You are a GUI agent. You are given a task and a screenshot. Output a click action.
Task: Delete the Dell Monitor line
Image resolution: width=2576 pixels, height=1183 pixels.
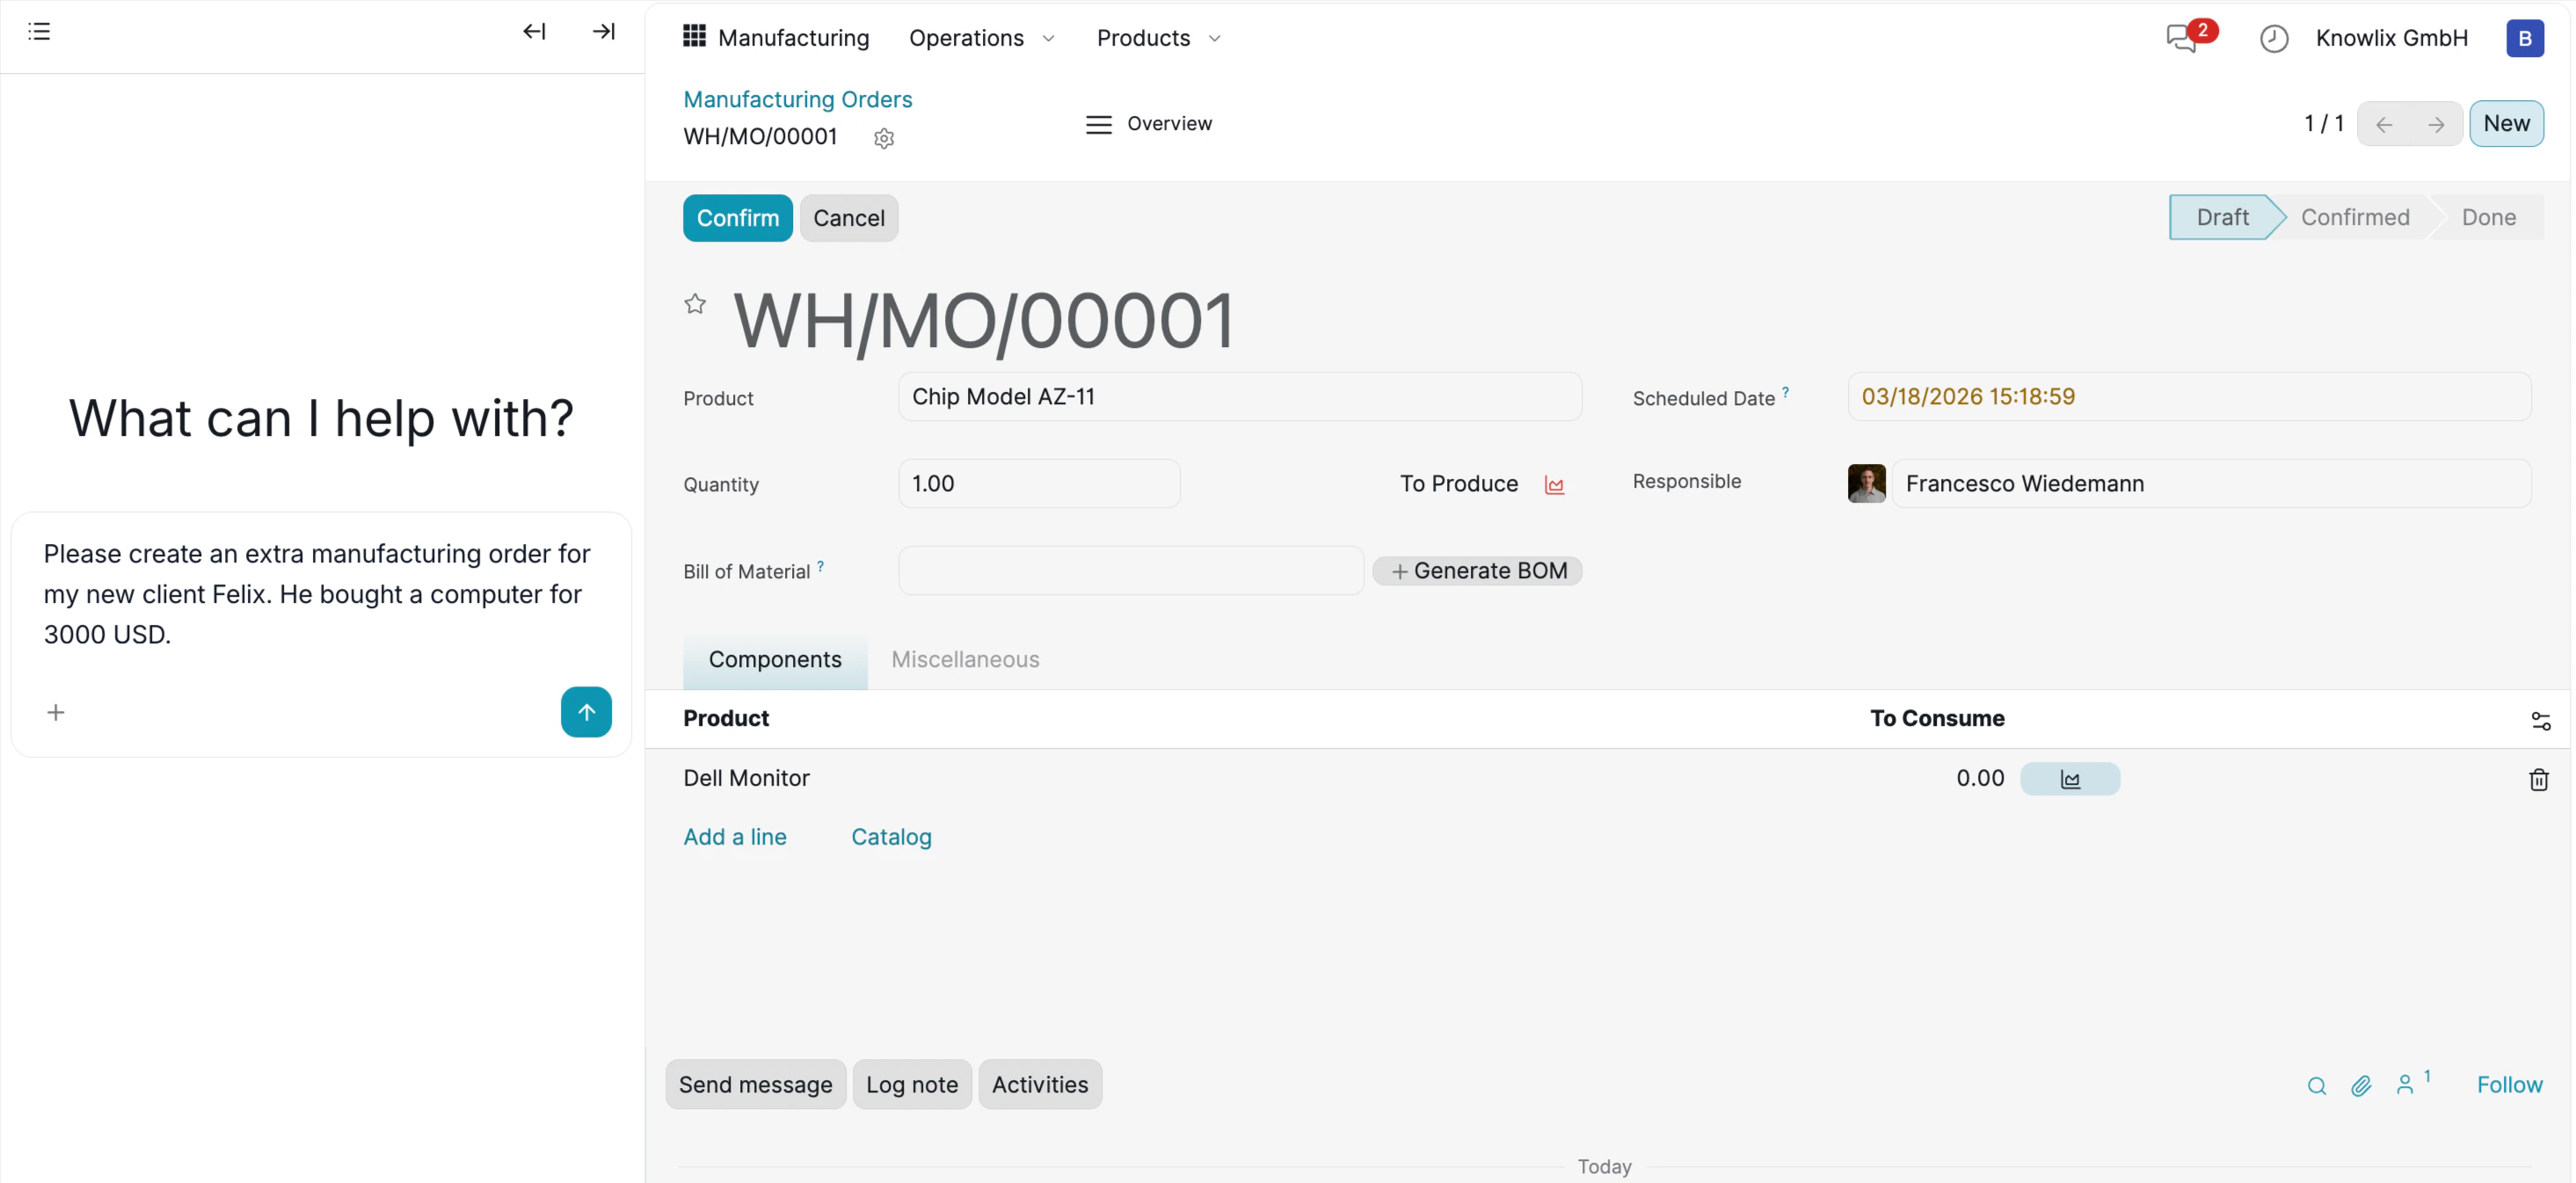(2538, 779)
